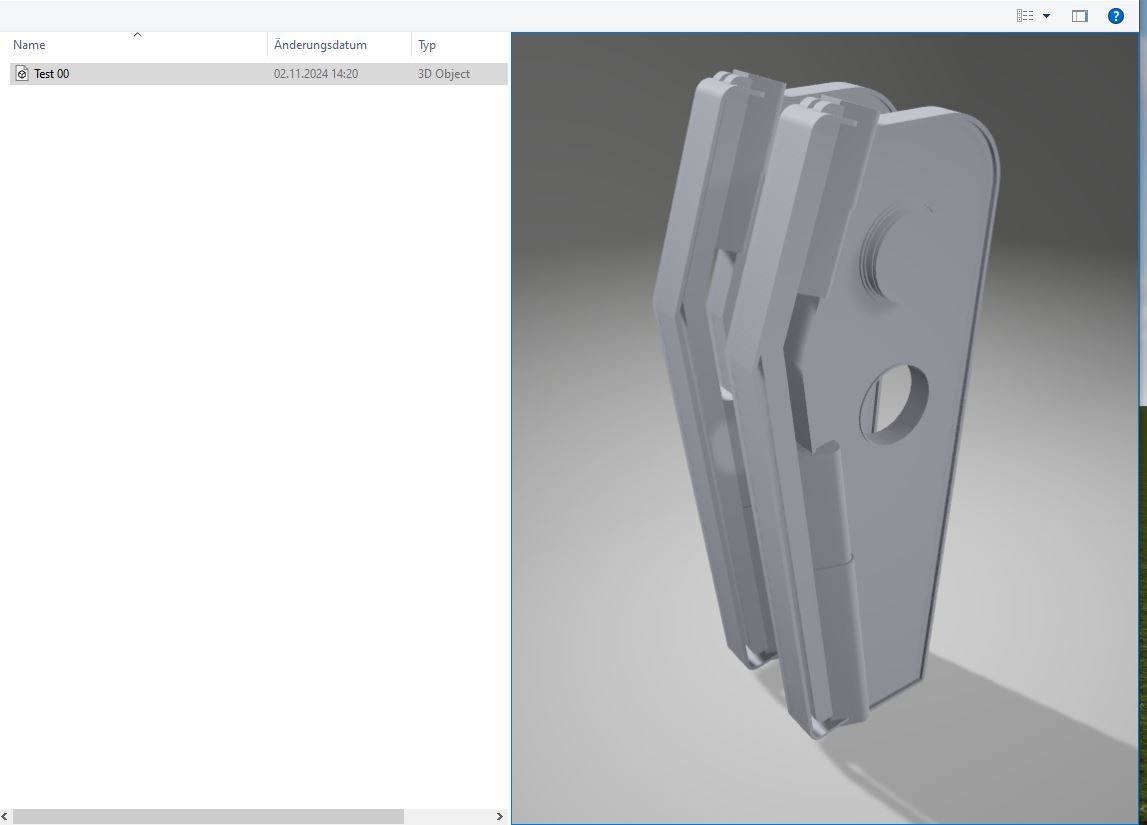Screen dimensions: 1147x825
Task: Click the 3D model preview image
Action: click(x=824, y=429)
